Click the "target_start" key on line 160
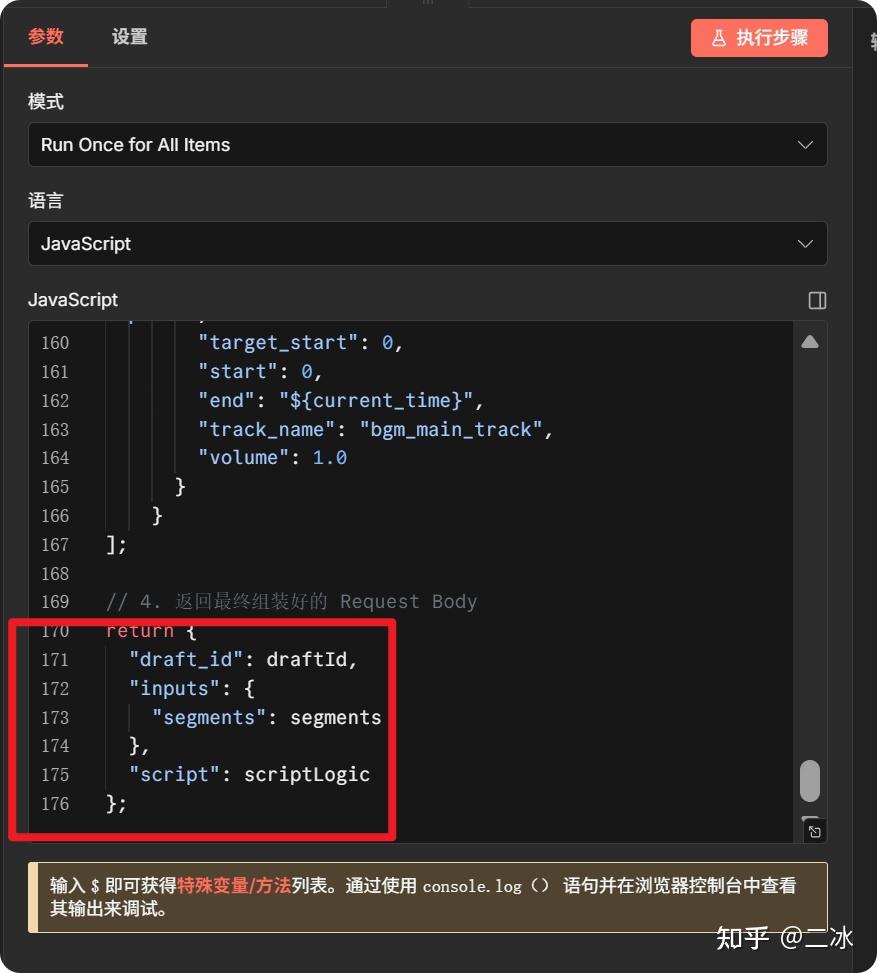877x973 pixels. [x=277, y=343]
